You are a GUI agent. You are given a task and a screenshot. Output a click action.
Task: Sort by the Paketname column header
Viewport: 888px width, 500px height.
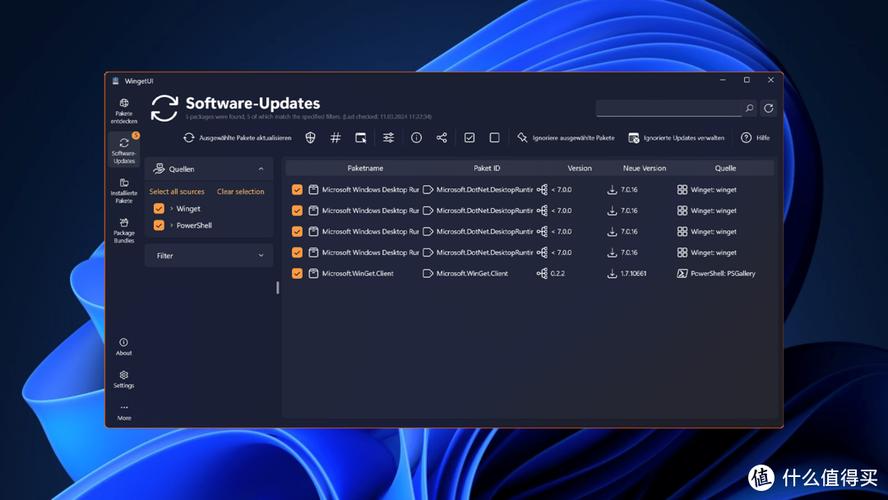tap(365, 168)
